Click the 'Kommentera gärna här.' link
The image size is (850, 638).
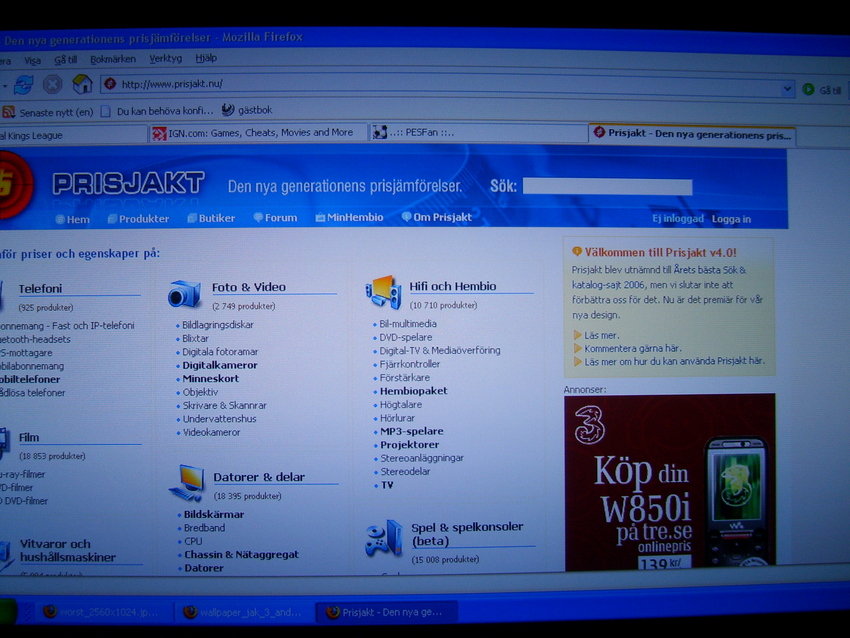click(x=633, y=349)
